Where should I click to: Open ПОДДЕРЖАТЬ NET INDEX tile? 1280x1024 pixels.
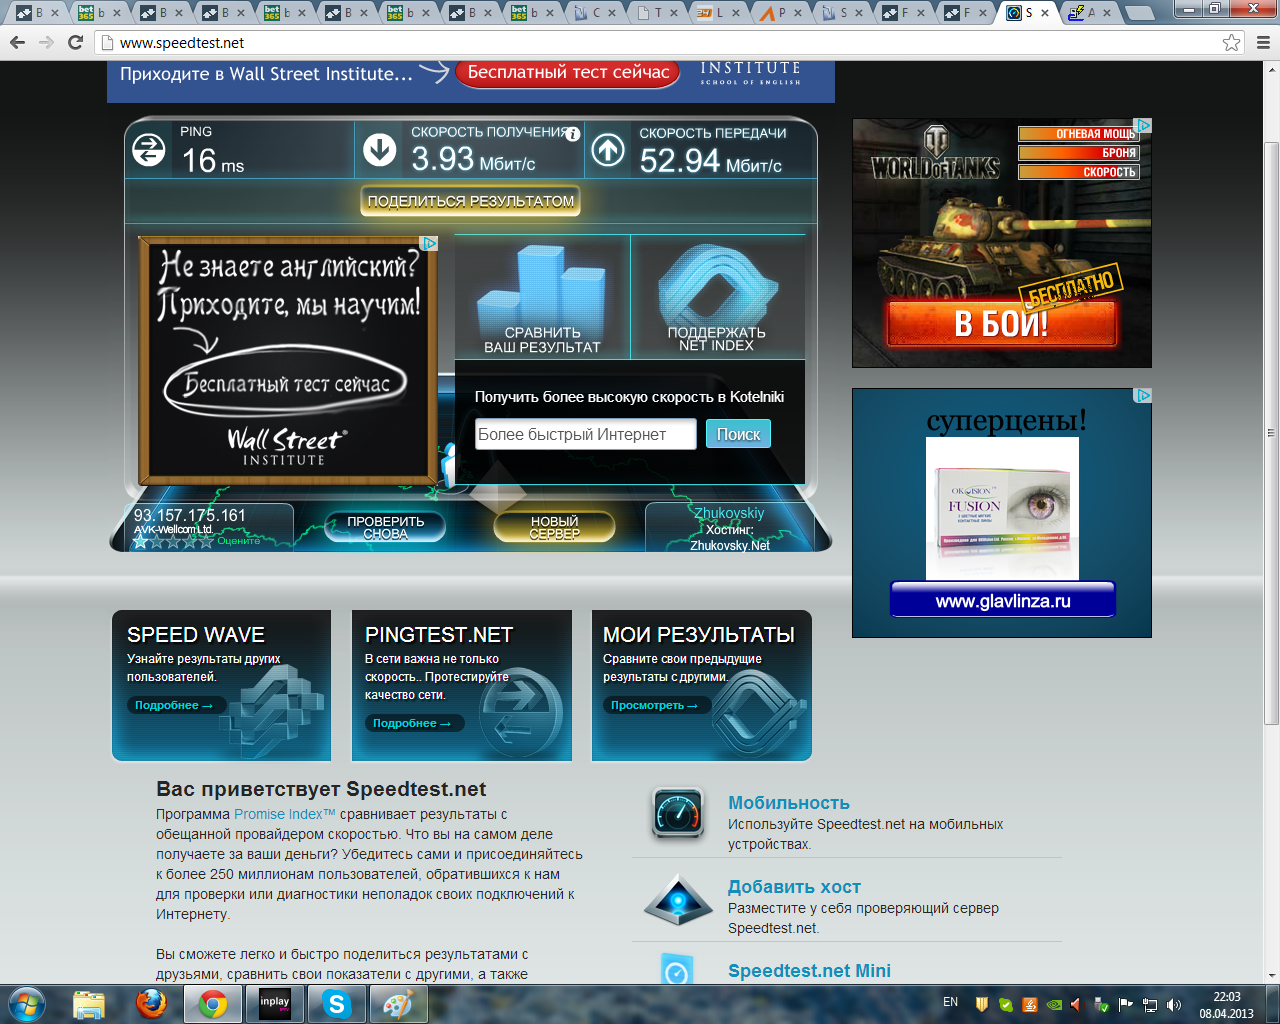point(717,297)
